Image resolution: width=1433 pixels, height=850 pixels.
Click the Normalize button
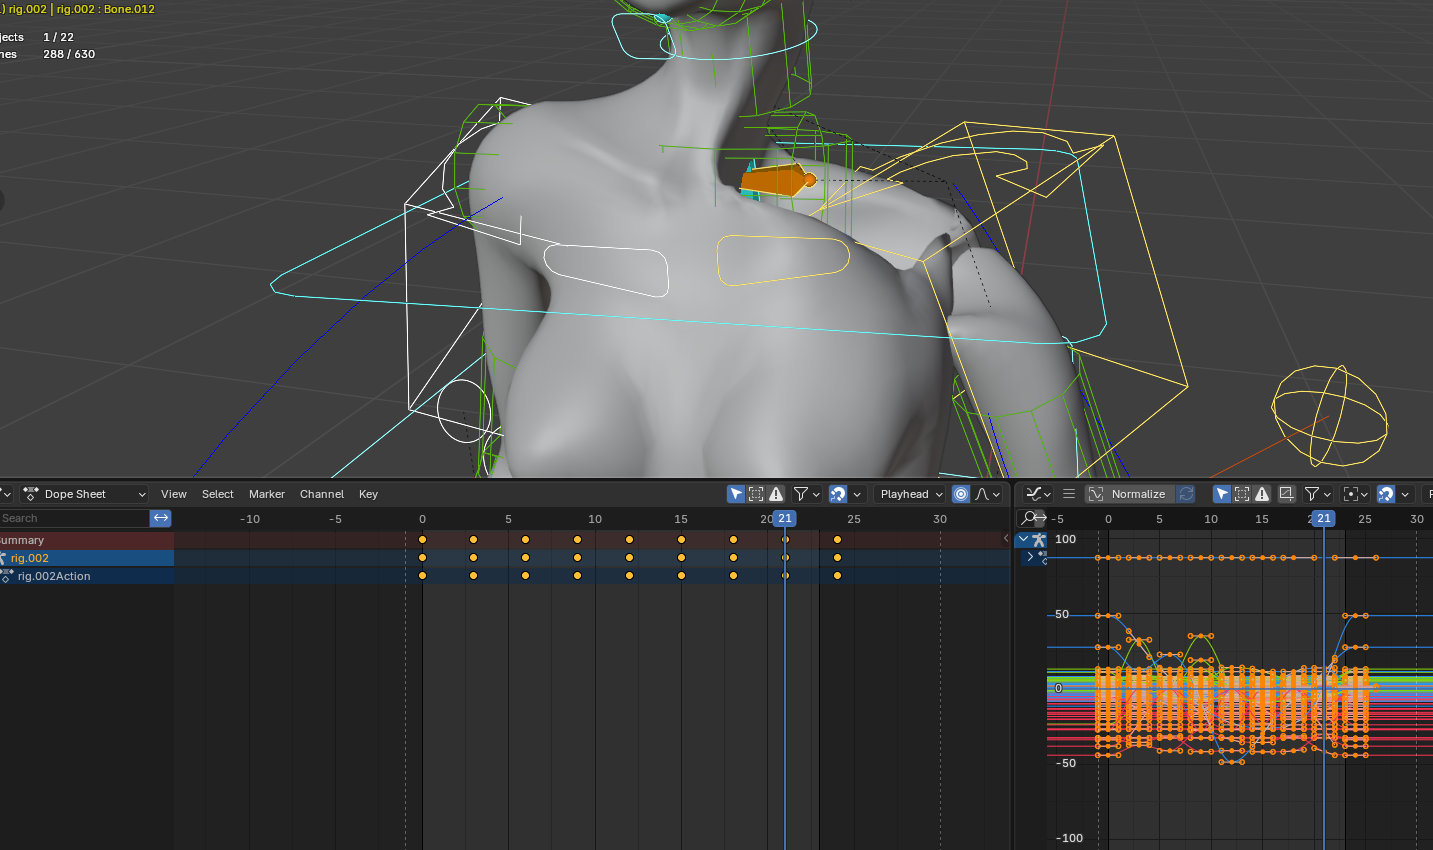pyautogui.click(x=1129, y=494)
